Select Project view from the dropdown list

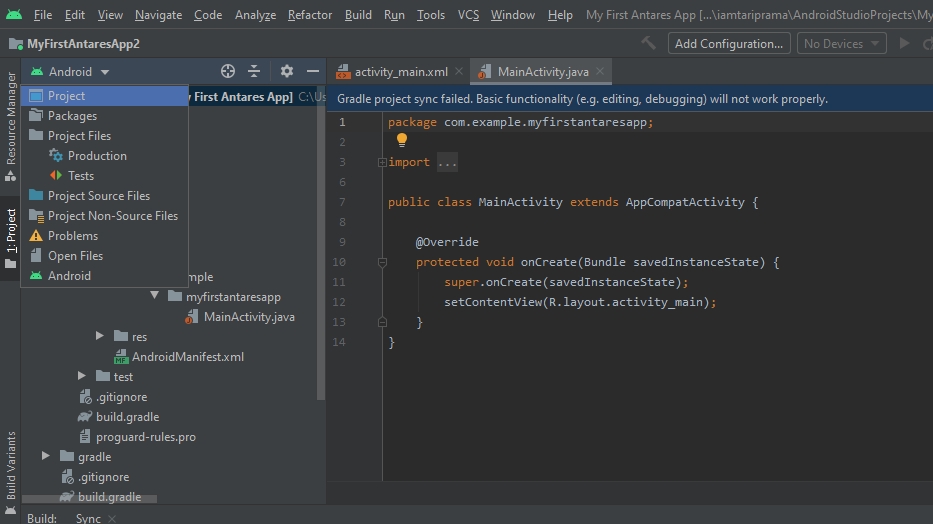coord(66,96)
